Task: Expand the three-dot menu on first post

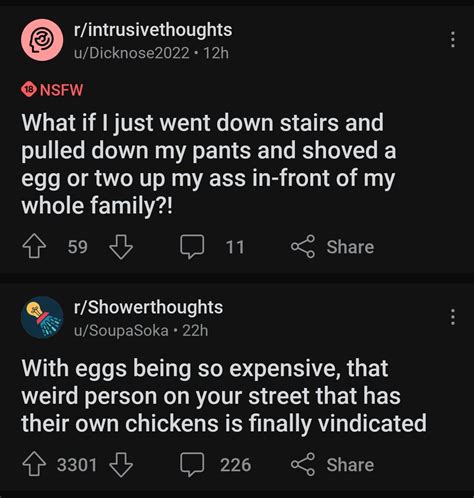Action: pyautogui.click(x=452, y=40)
